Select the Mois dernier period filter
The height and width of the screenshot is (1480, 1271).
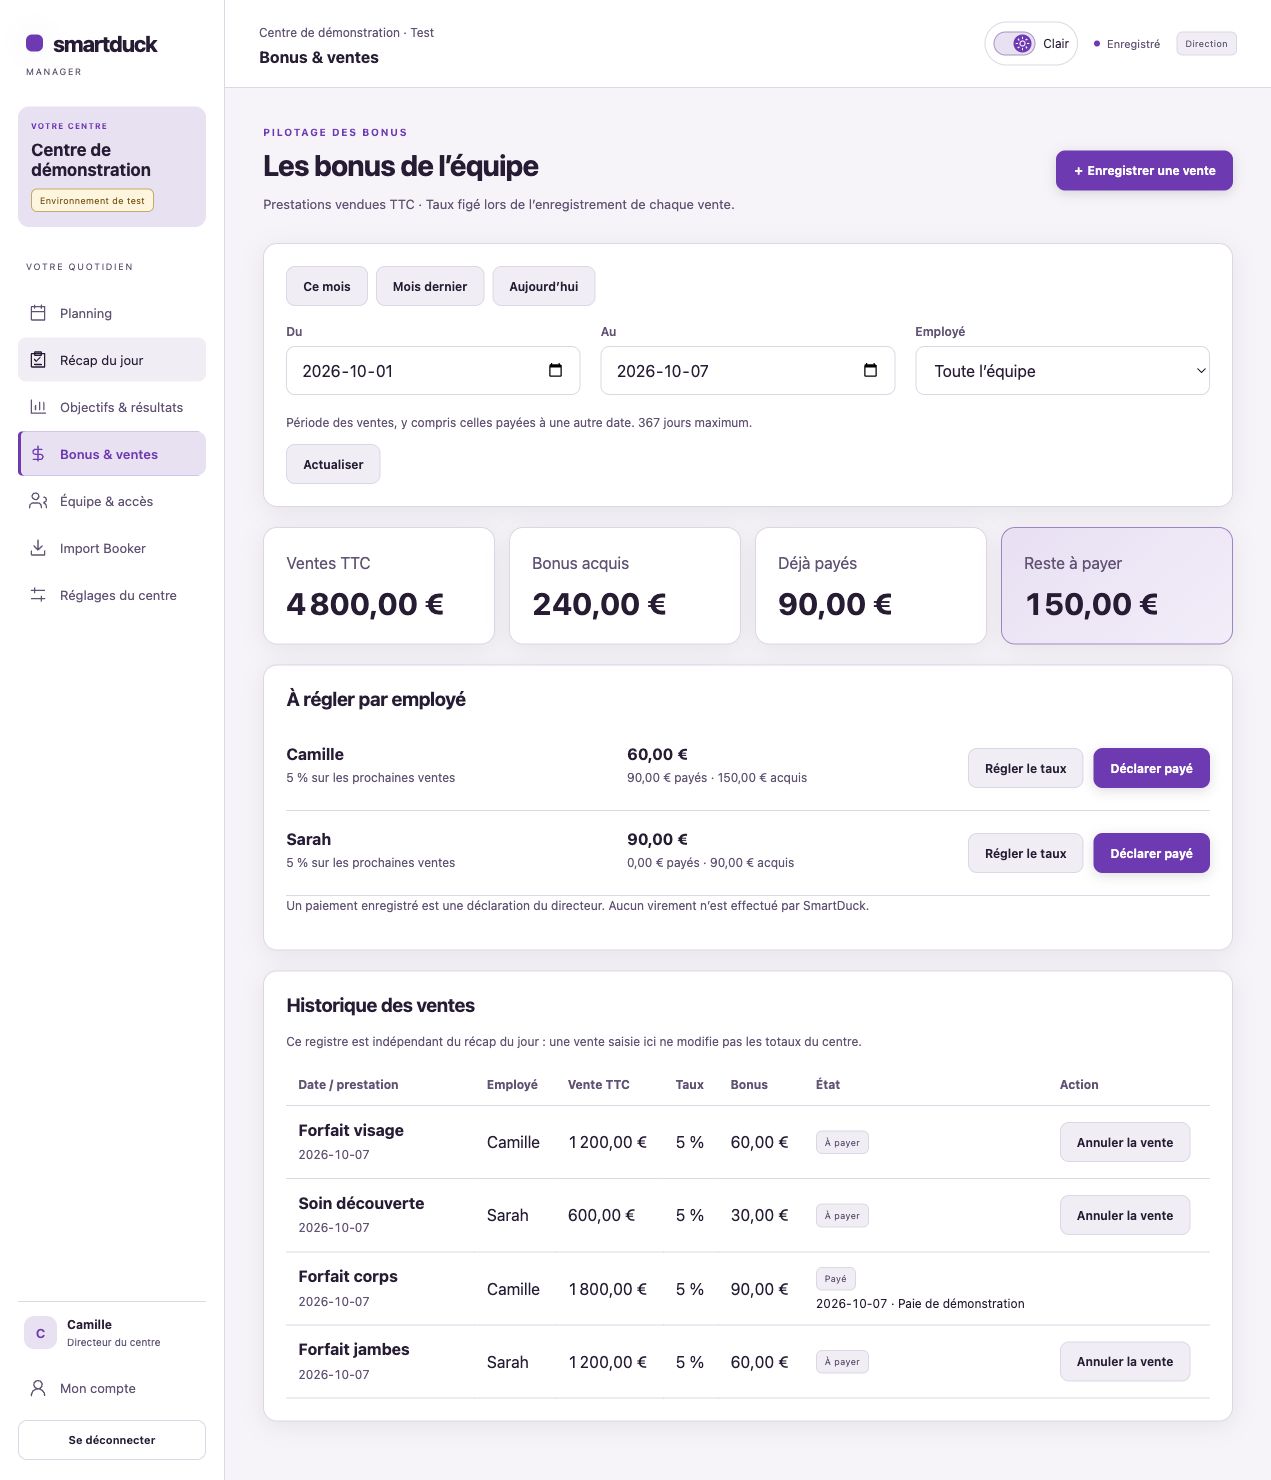[x=430, y=286]
